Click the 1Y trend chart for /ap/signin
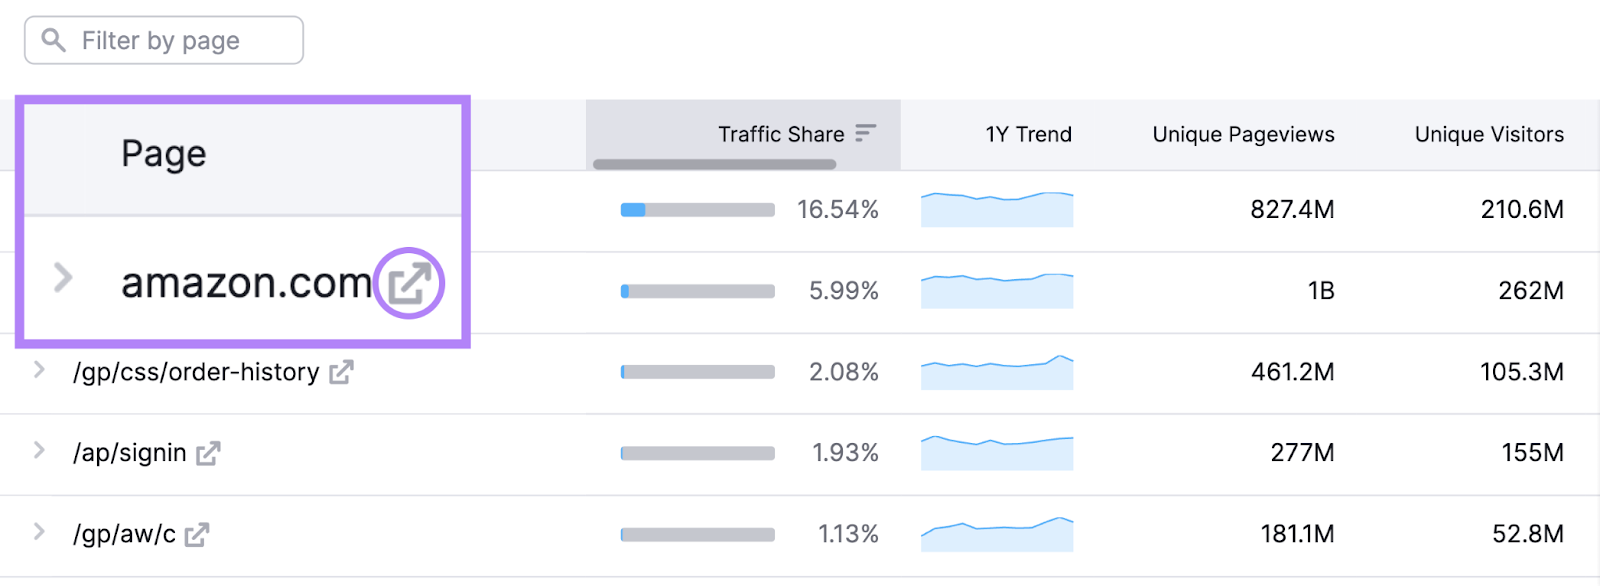The image size is (1600, 586). click(x=997, y=453)
